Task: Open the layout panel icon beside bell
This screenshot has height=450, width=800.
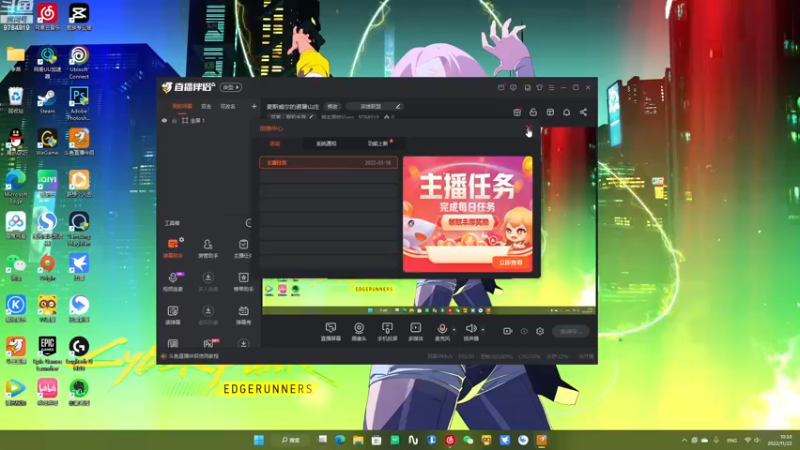Action: point(550,112)
